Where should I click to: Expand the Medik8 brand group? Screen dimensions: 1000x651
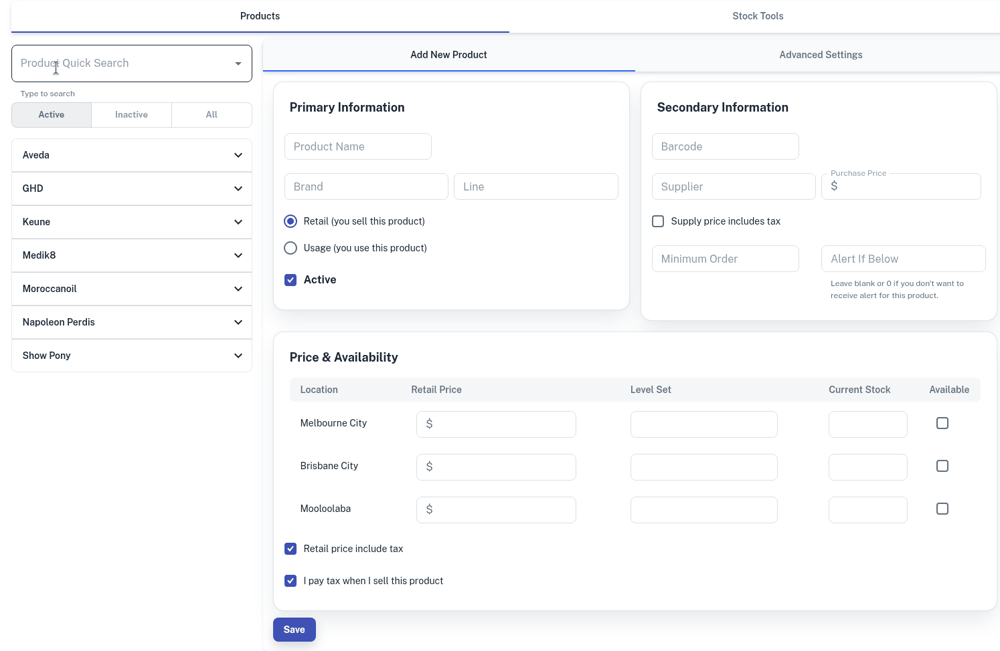pyautogui.click(x=238, y=256)
